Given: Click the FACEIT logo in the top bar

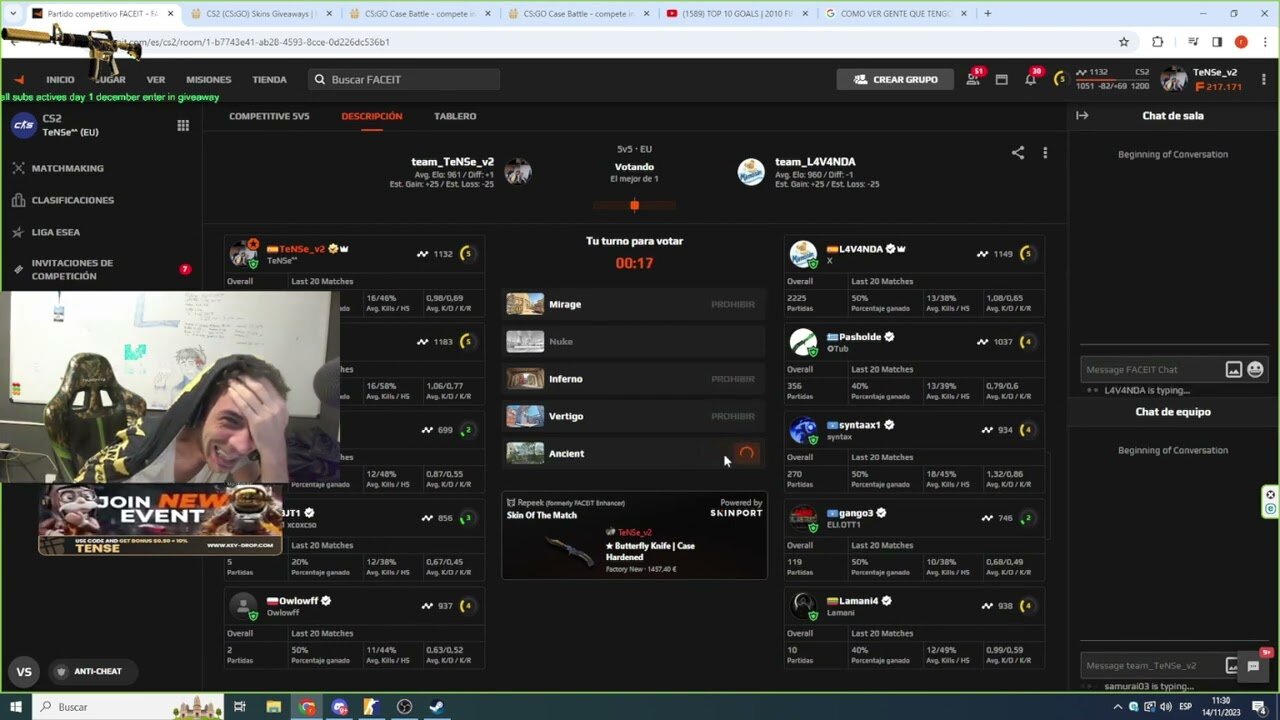Looking at the screenshot, I should pos(18,80).
